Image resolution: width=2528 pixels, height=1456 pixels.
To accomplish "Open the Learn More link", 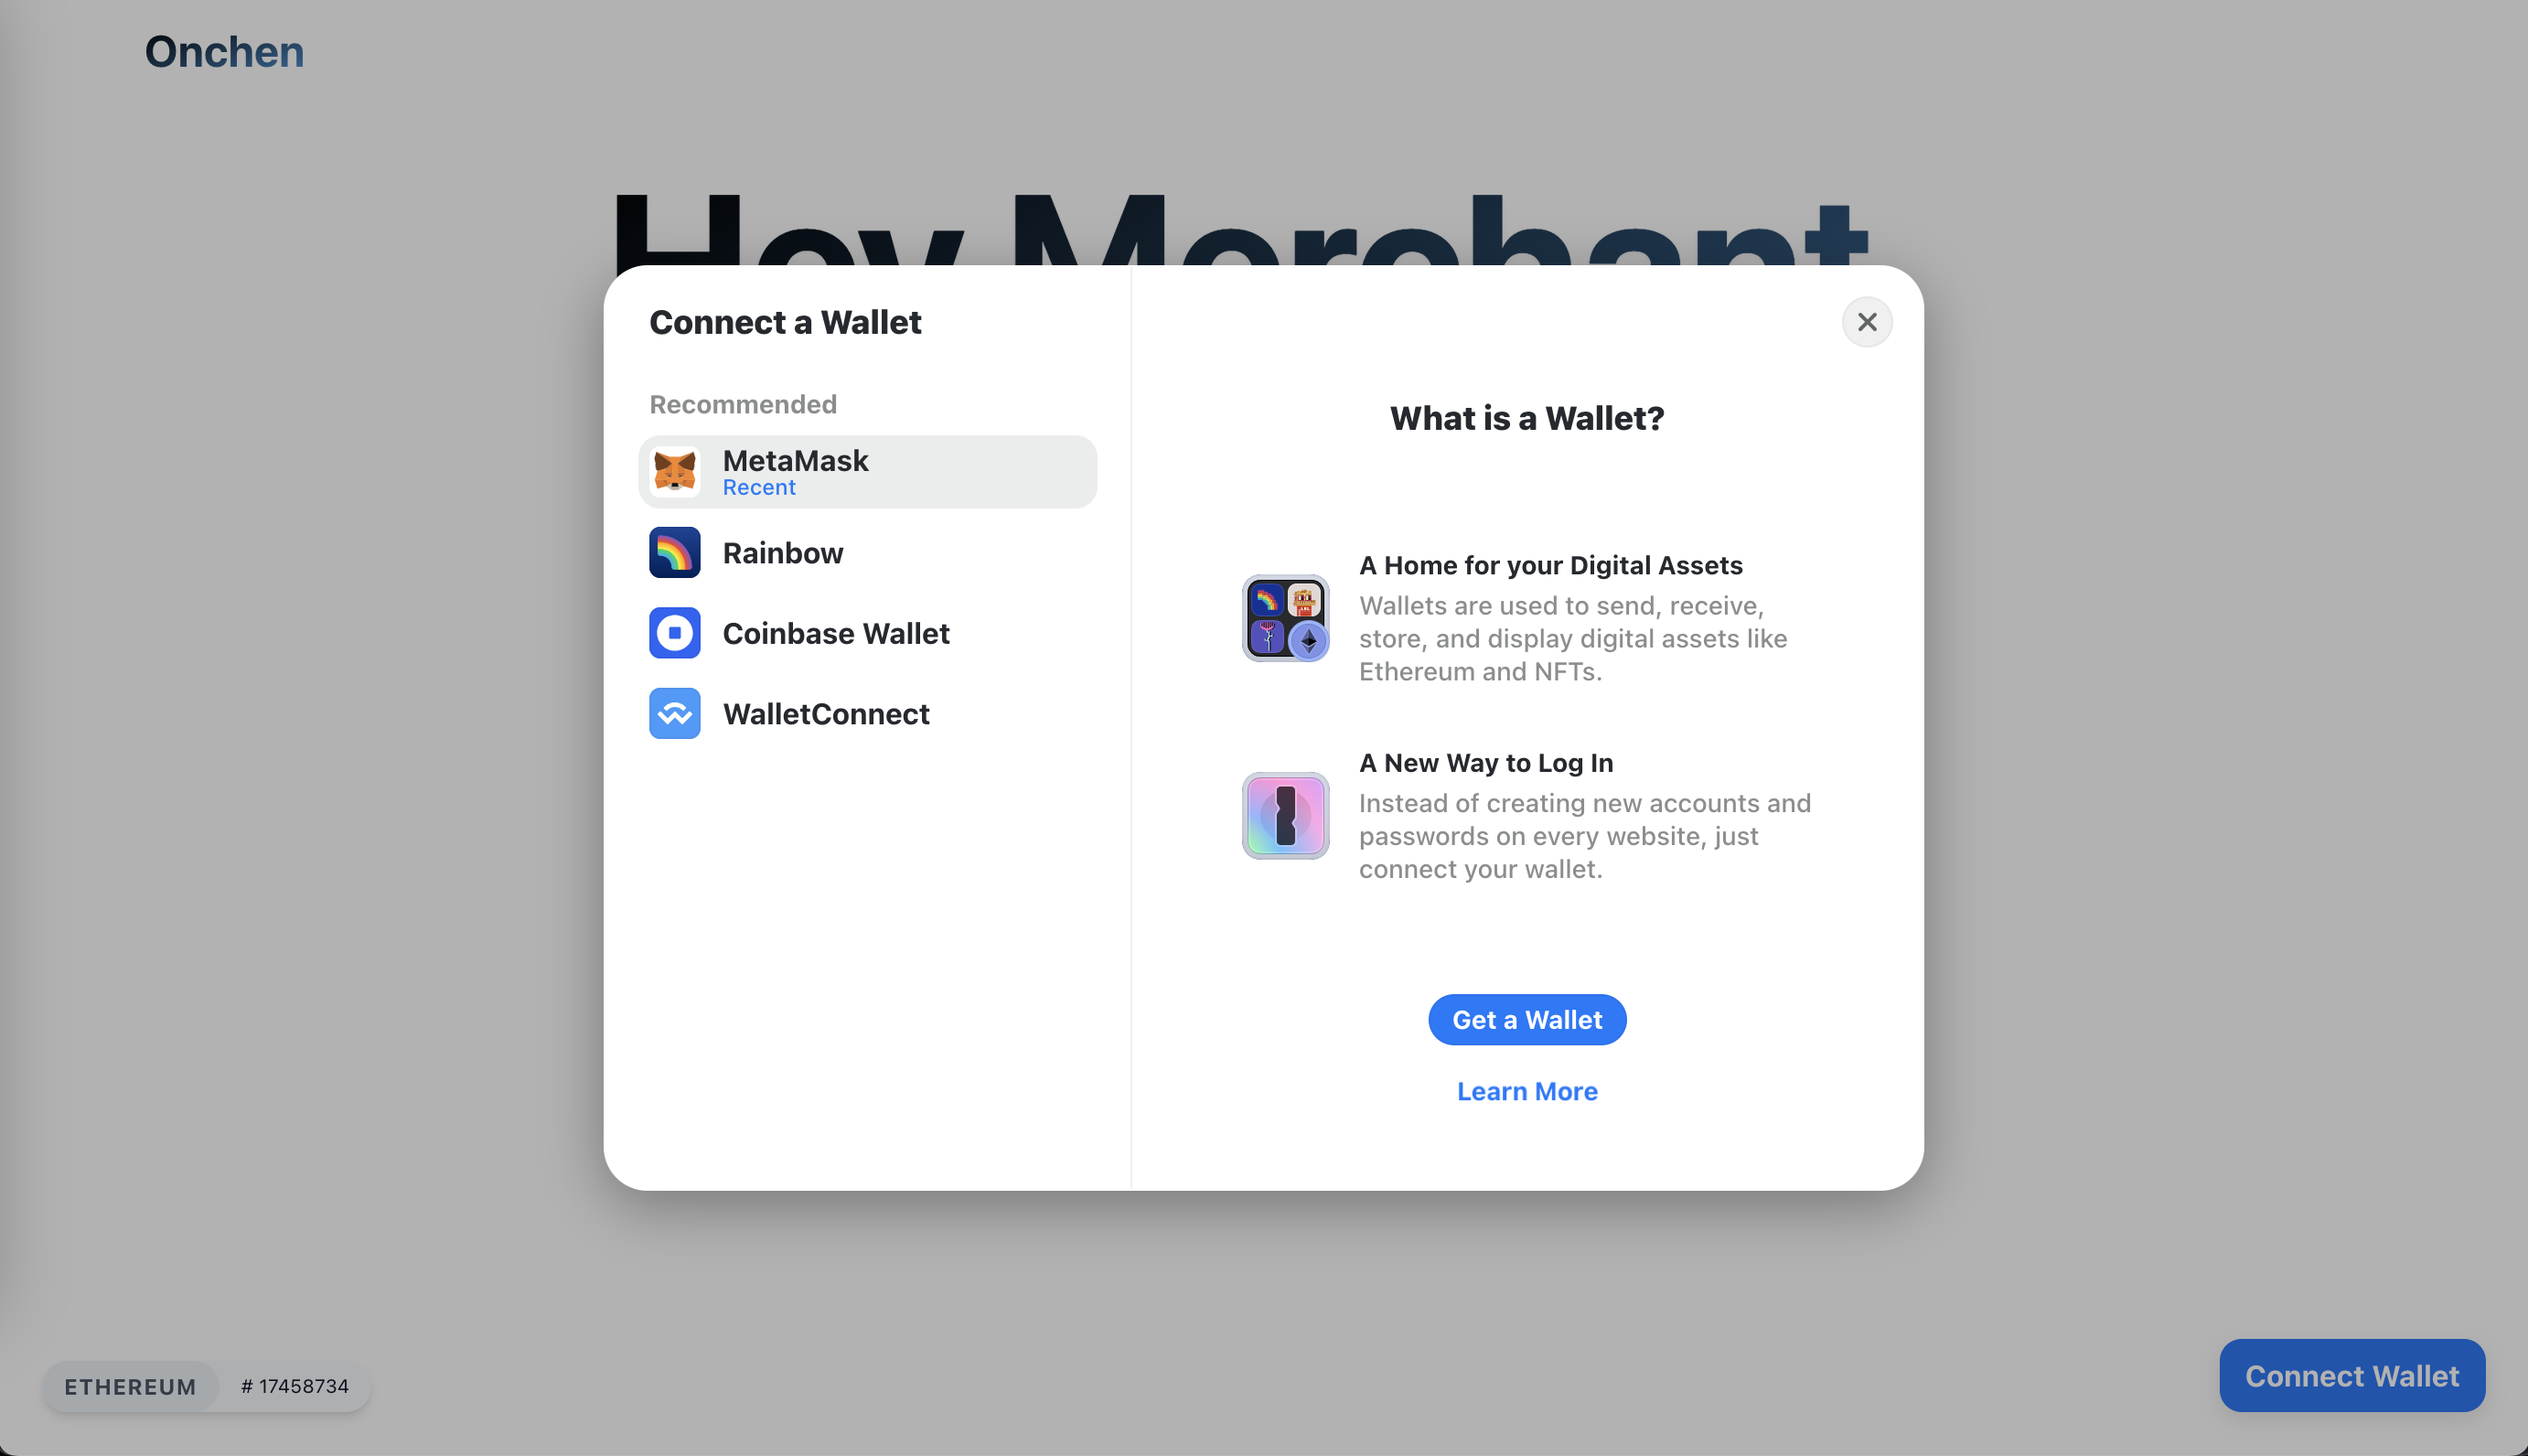I will click(1527, 1091).
